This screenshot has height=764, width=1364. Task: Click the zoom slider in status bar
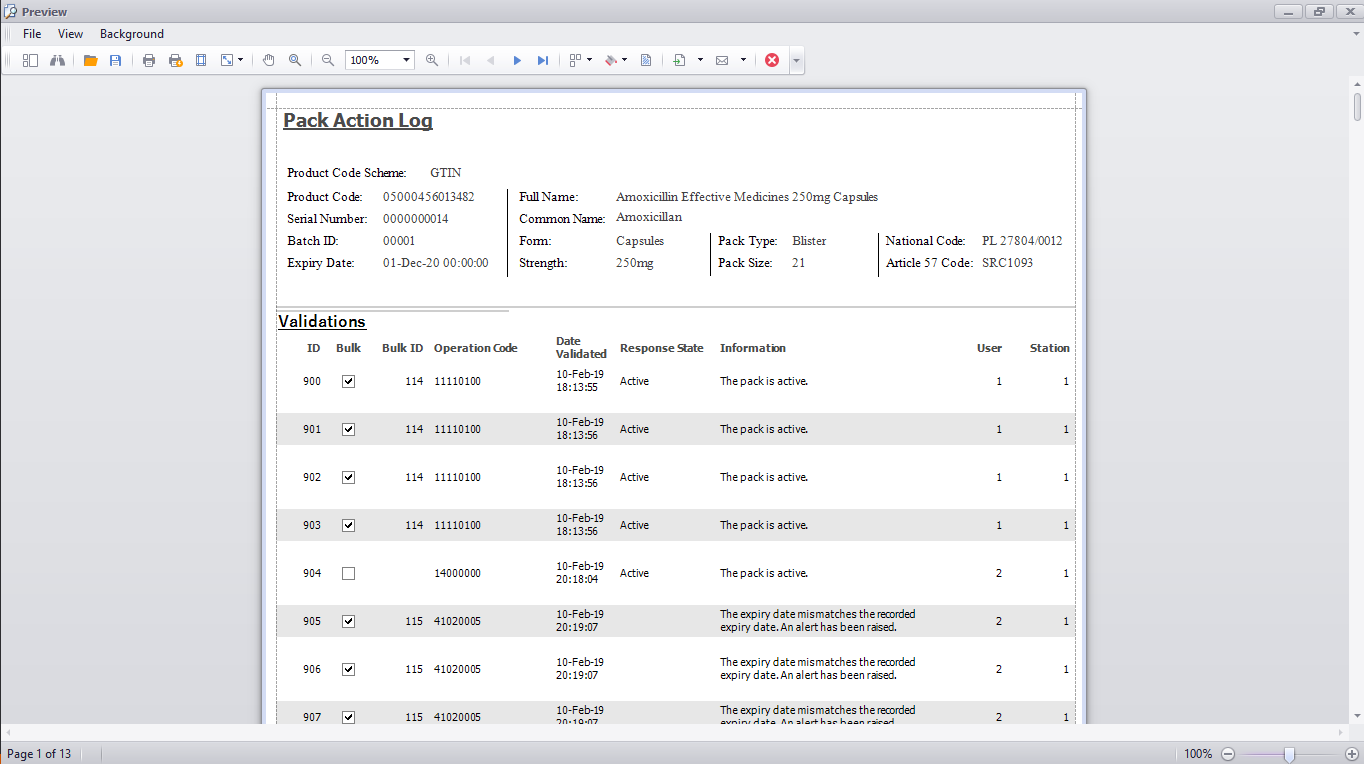tap(1290, 754)
